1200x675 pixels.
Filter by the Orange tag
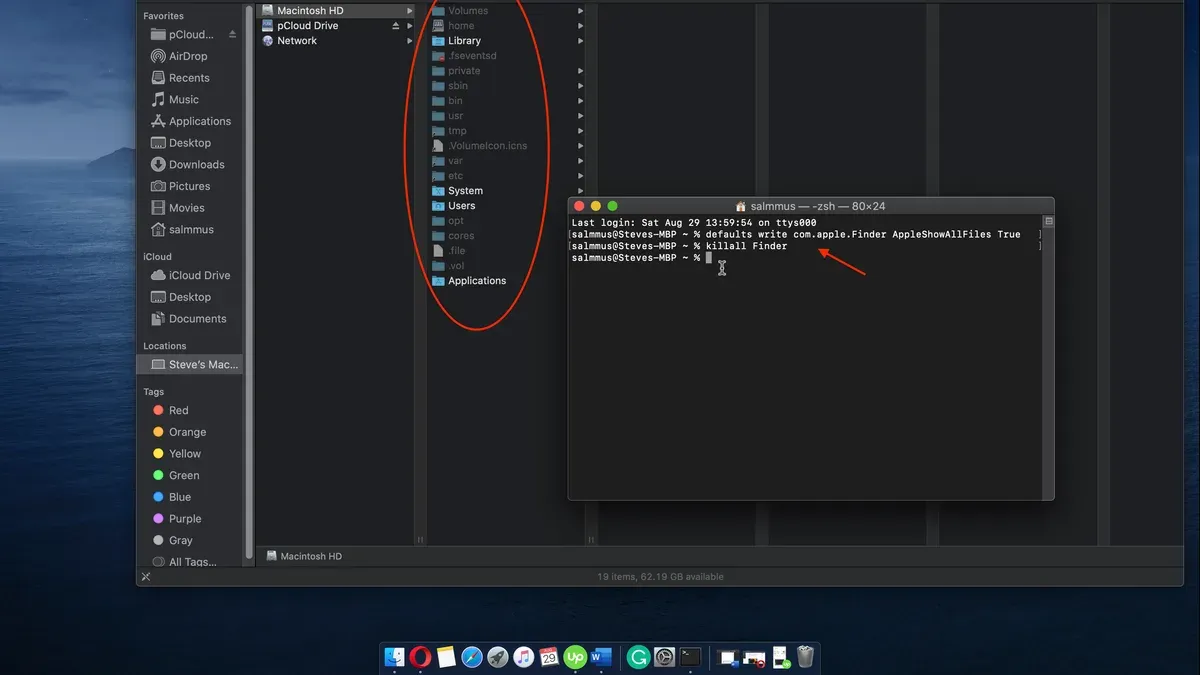click(179, 432)
